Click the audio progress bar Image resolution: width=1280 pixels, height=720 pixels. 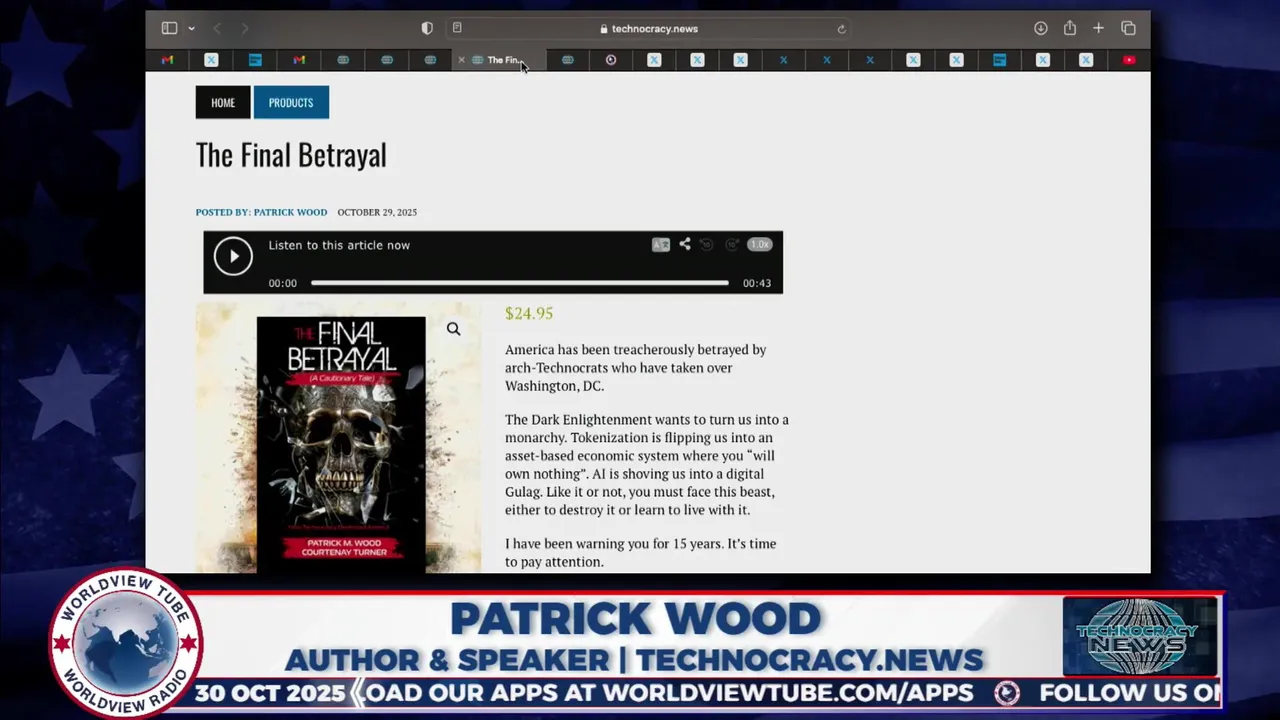[x=520, y=283]
